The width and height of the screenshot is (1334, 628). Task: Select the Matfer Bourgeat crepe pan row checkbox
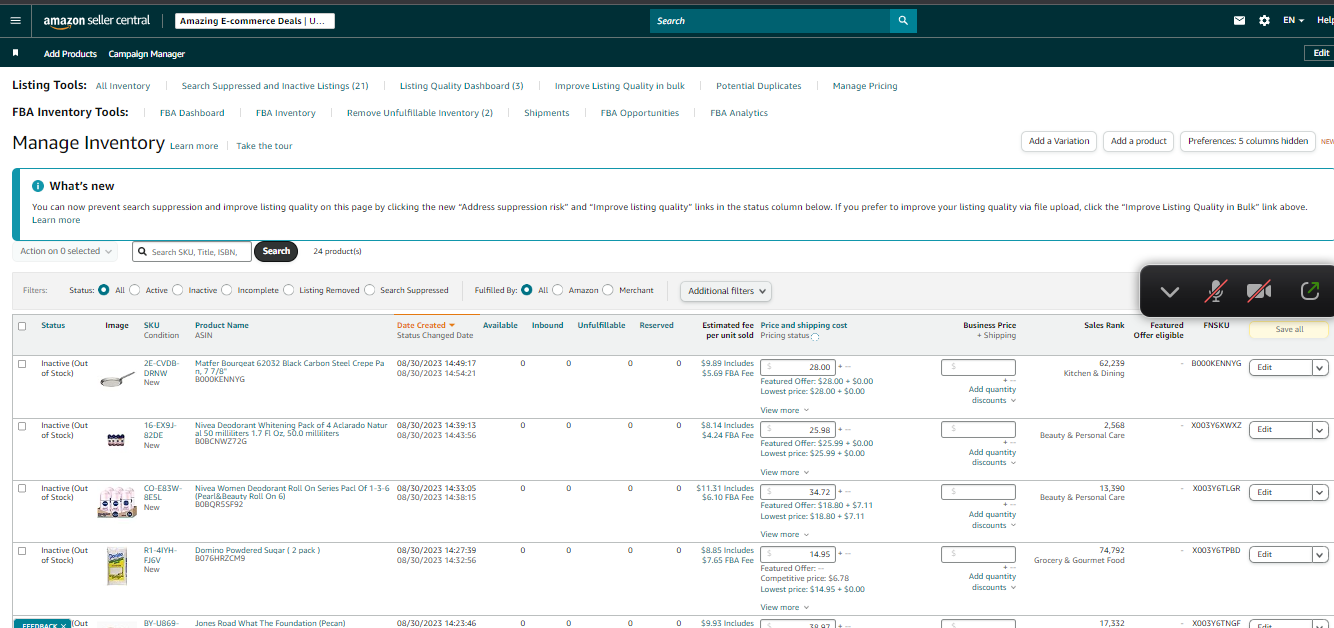22,364
